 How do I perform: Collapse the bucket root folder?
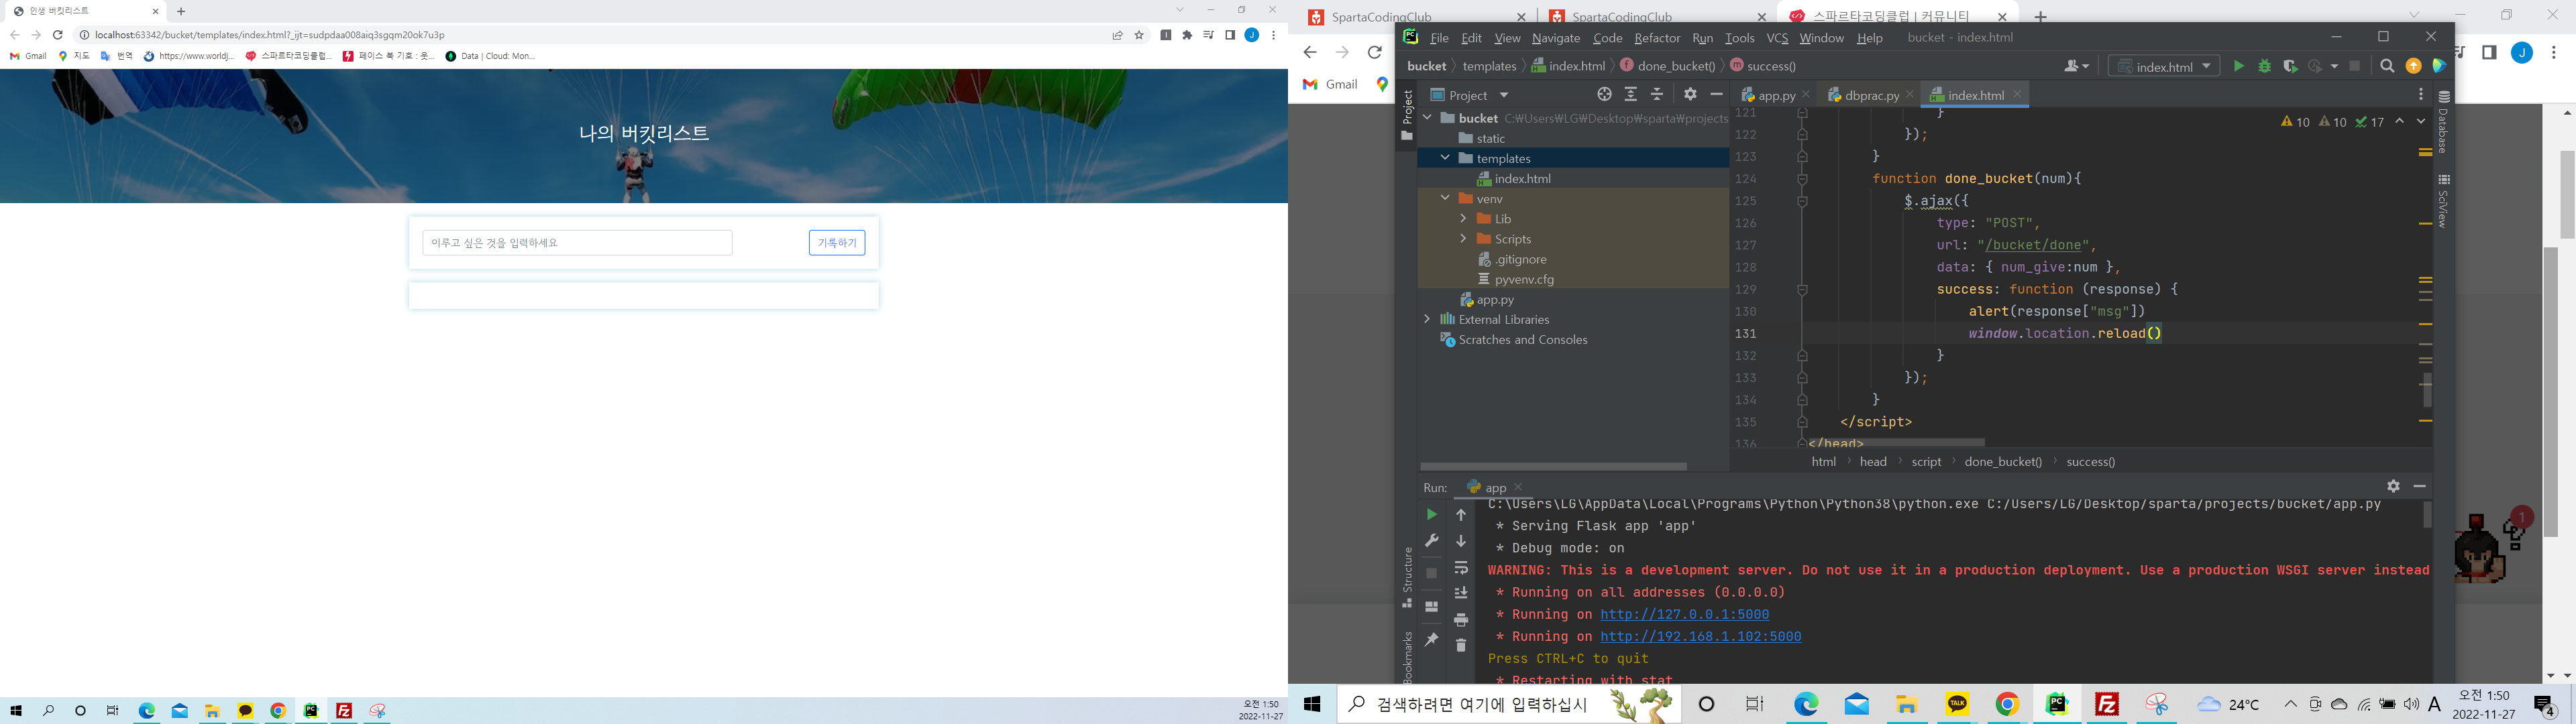(x=1427, y=118)
